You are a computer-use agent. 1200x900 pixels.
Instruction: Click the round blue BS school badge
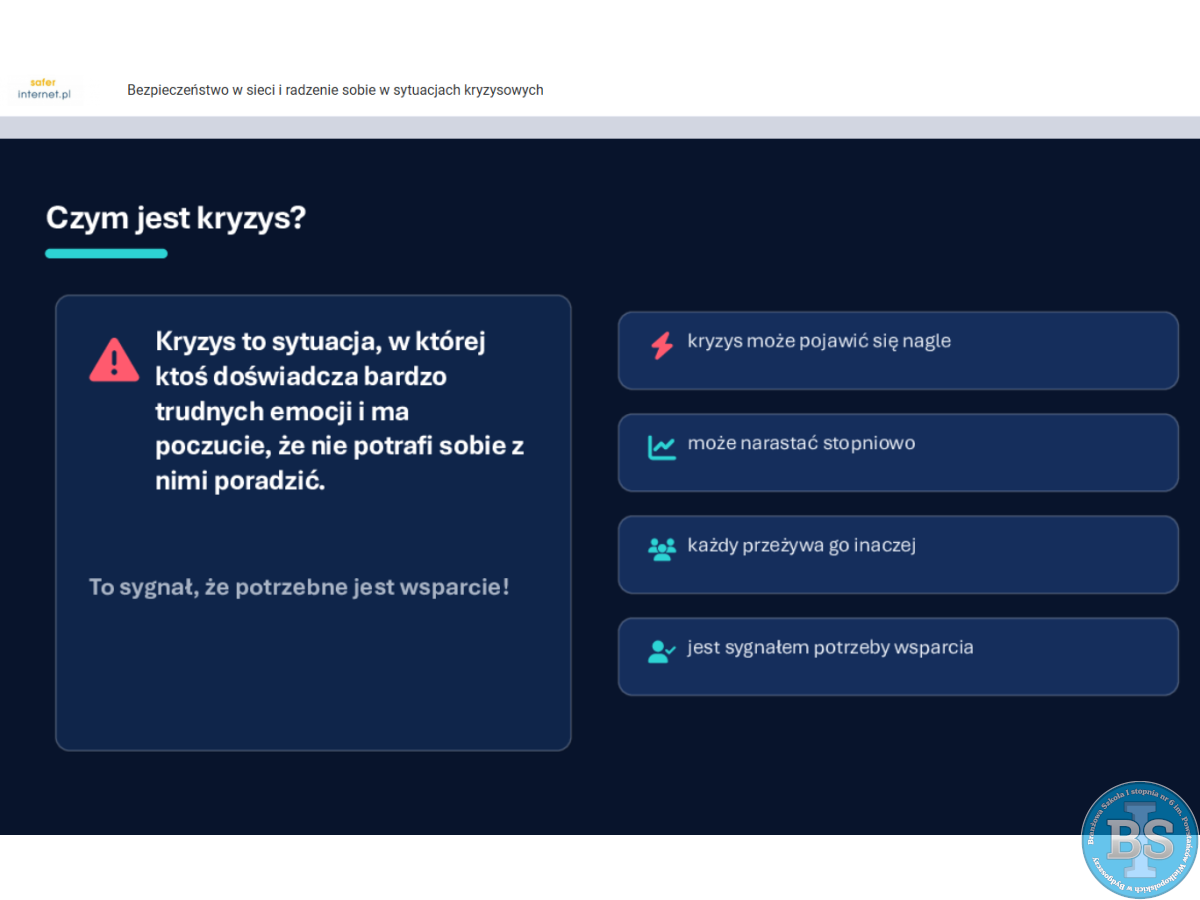tap(1139, 839)
